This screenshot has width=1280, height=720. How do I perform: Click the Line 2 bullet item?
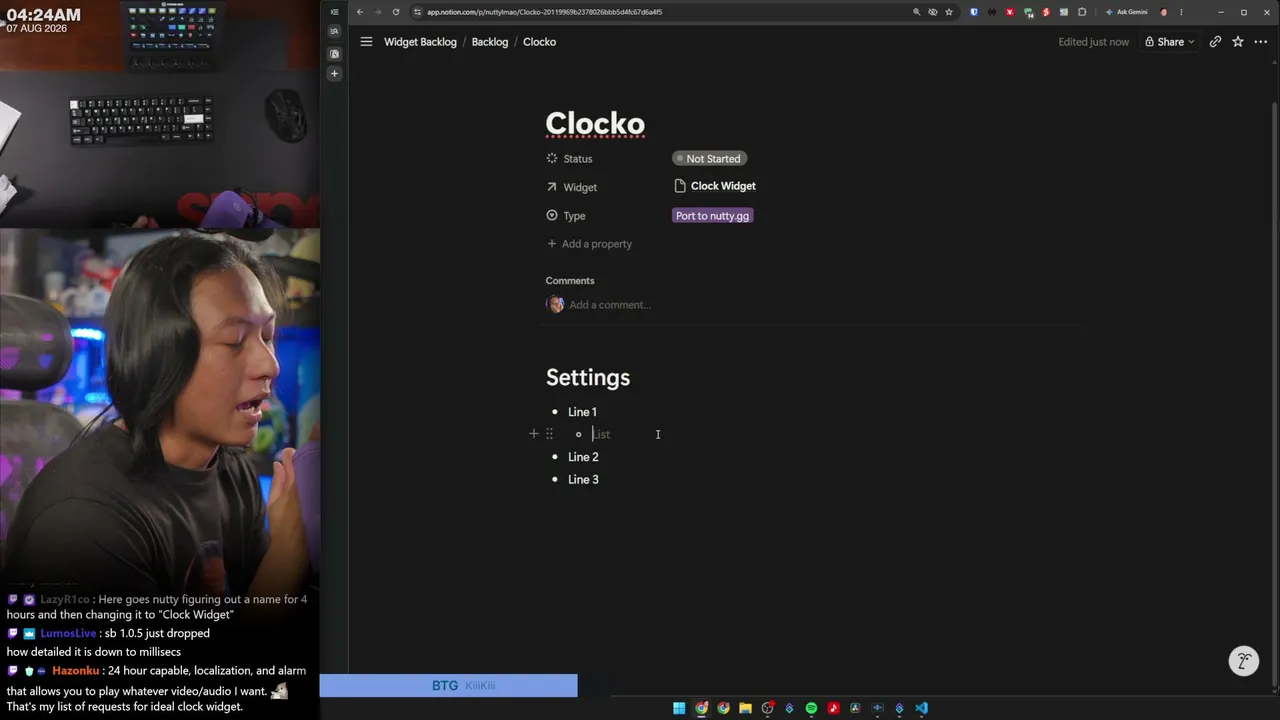[583, 457]
